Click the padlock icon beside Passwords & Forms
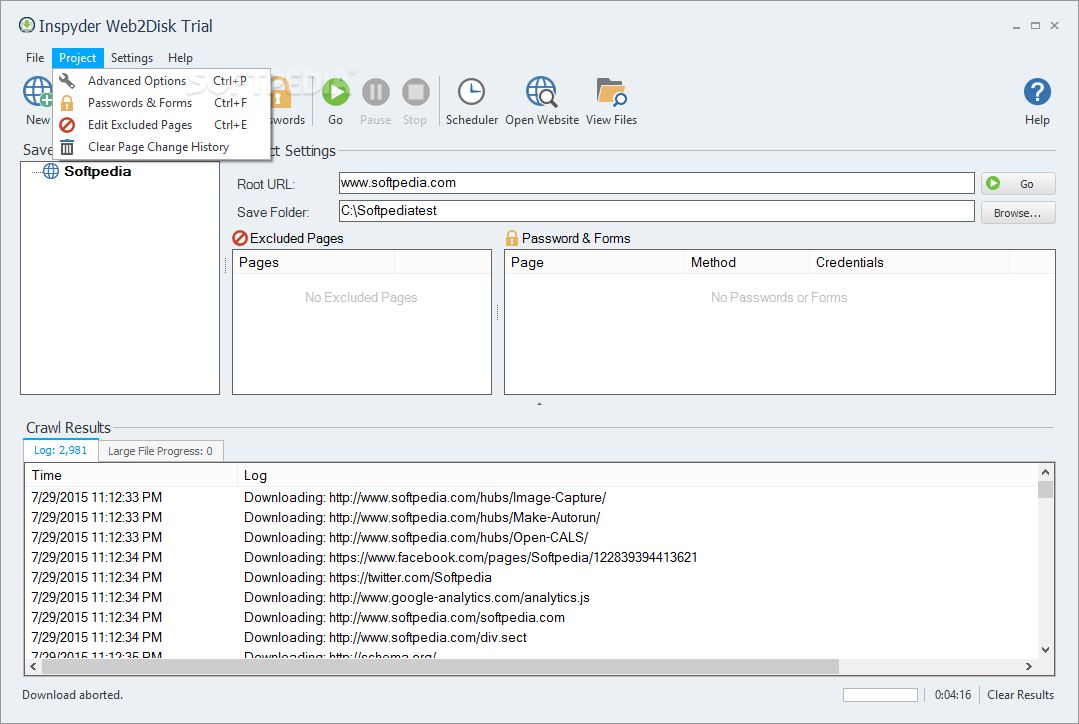 (67, 103)
